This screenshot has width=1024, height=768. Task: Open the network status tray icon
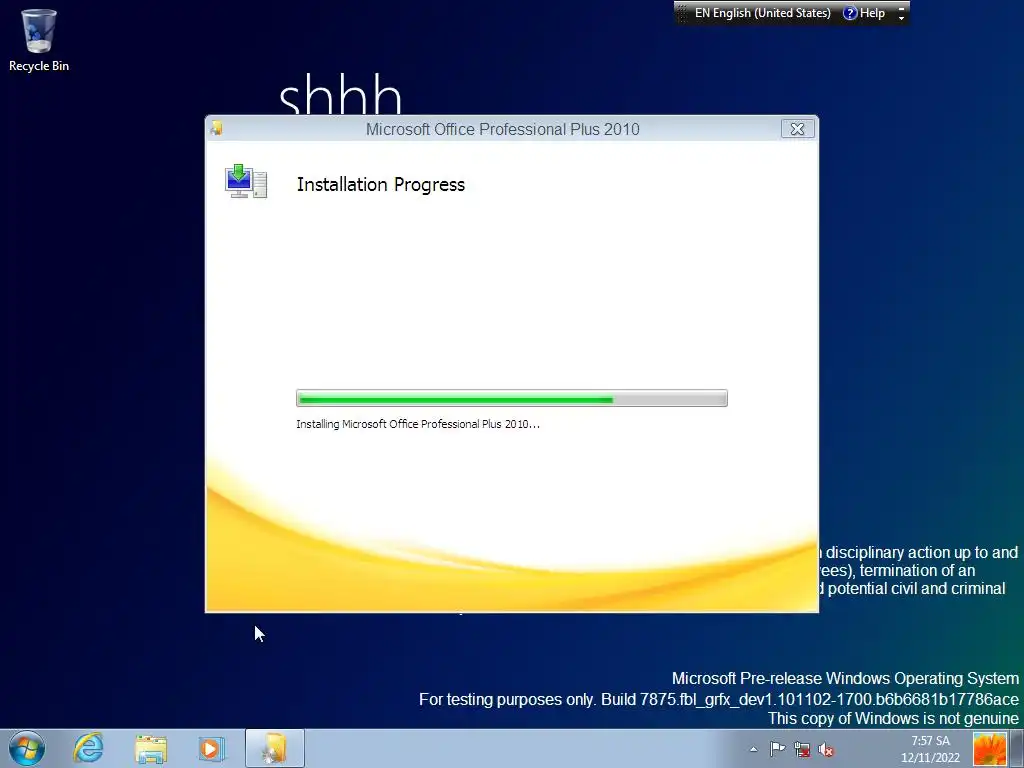coord(802,750)
